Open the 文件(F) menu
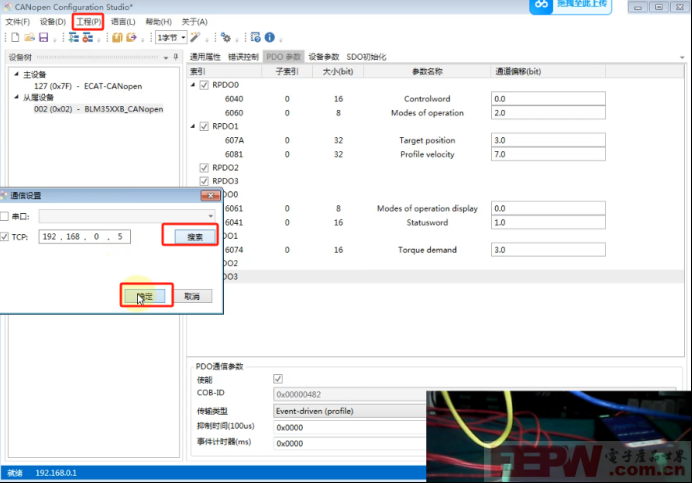This screenshot has width=692, height=483. (18, 22)
